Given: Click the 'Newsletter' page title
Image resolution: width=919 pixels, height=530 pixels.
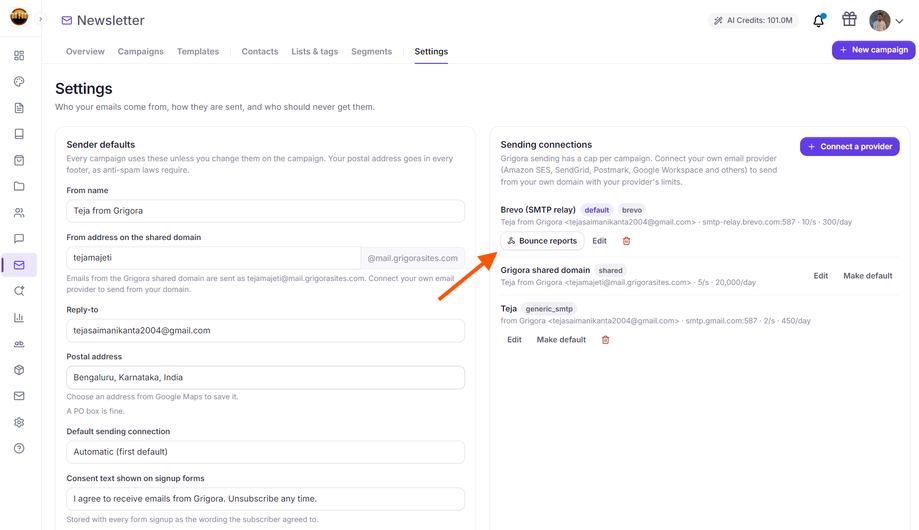Looking at the screenshot, I should 110,21.
